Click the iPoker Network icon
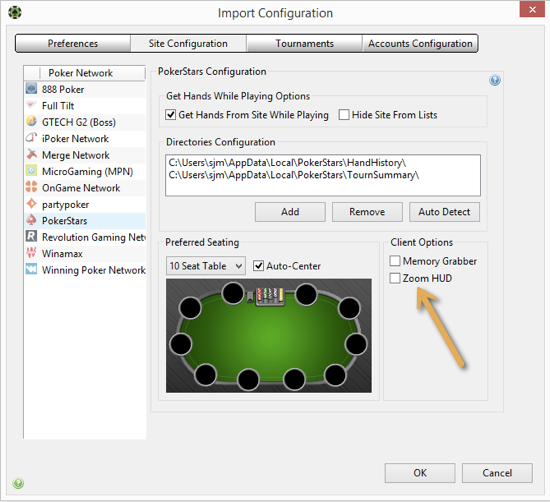550x502 pixels. click(x=32, y=138)
